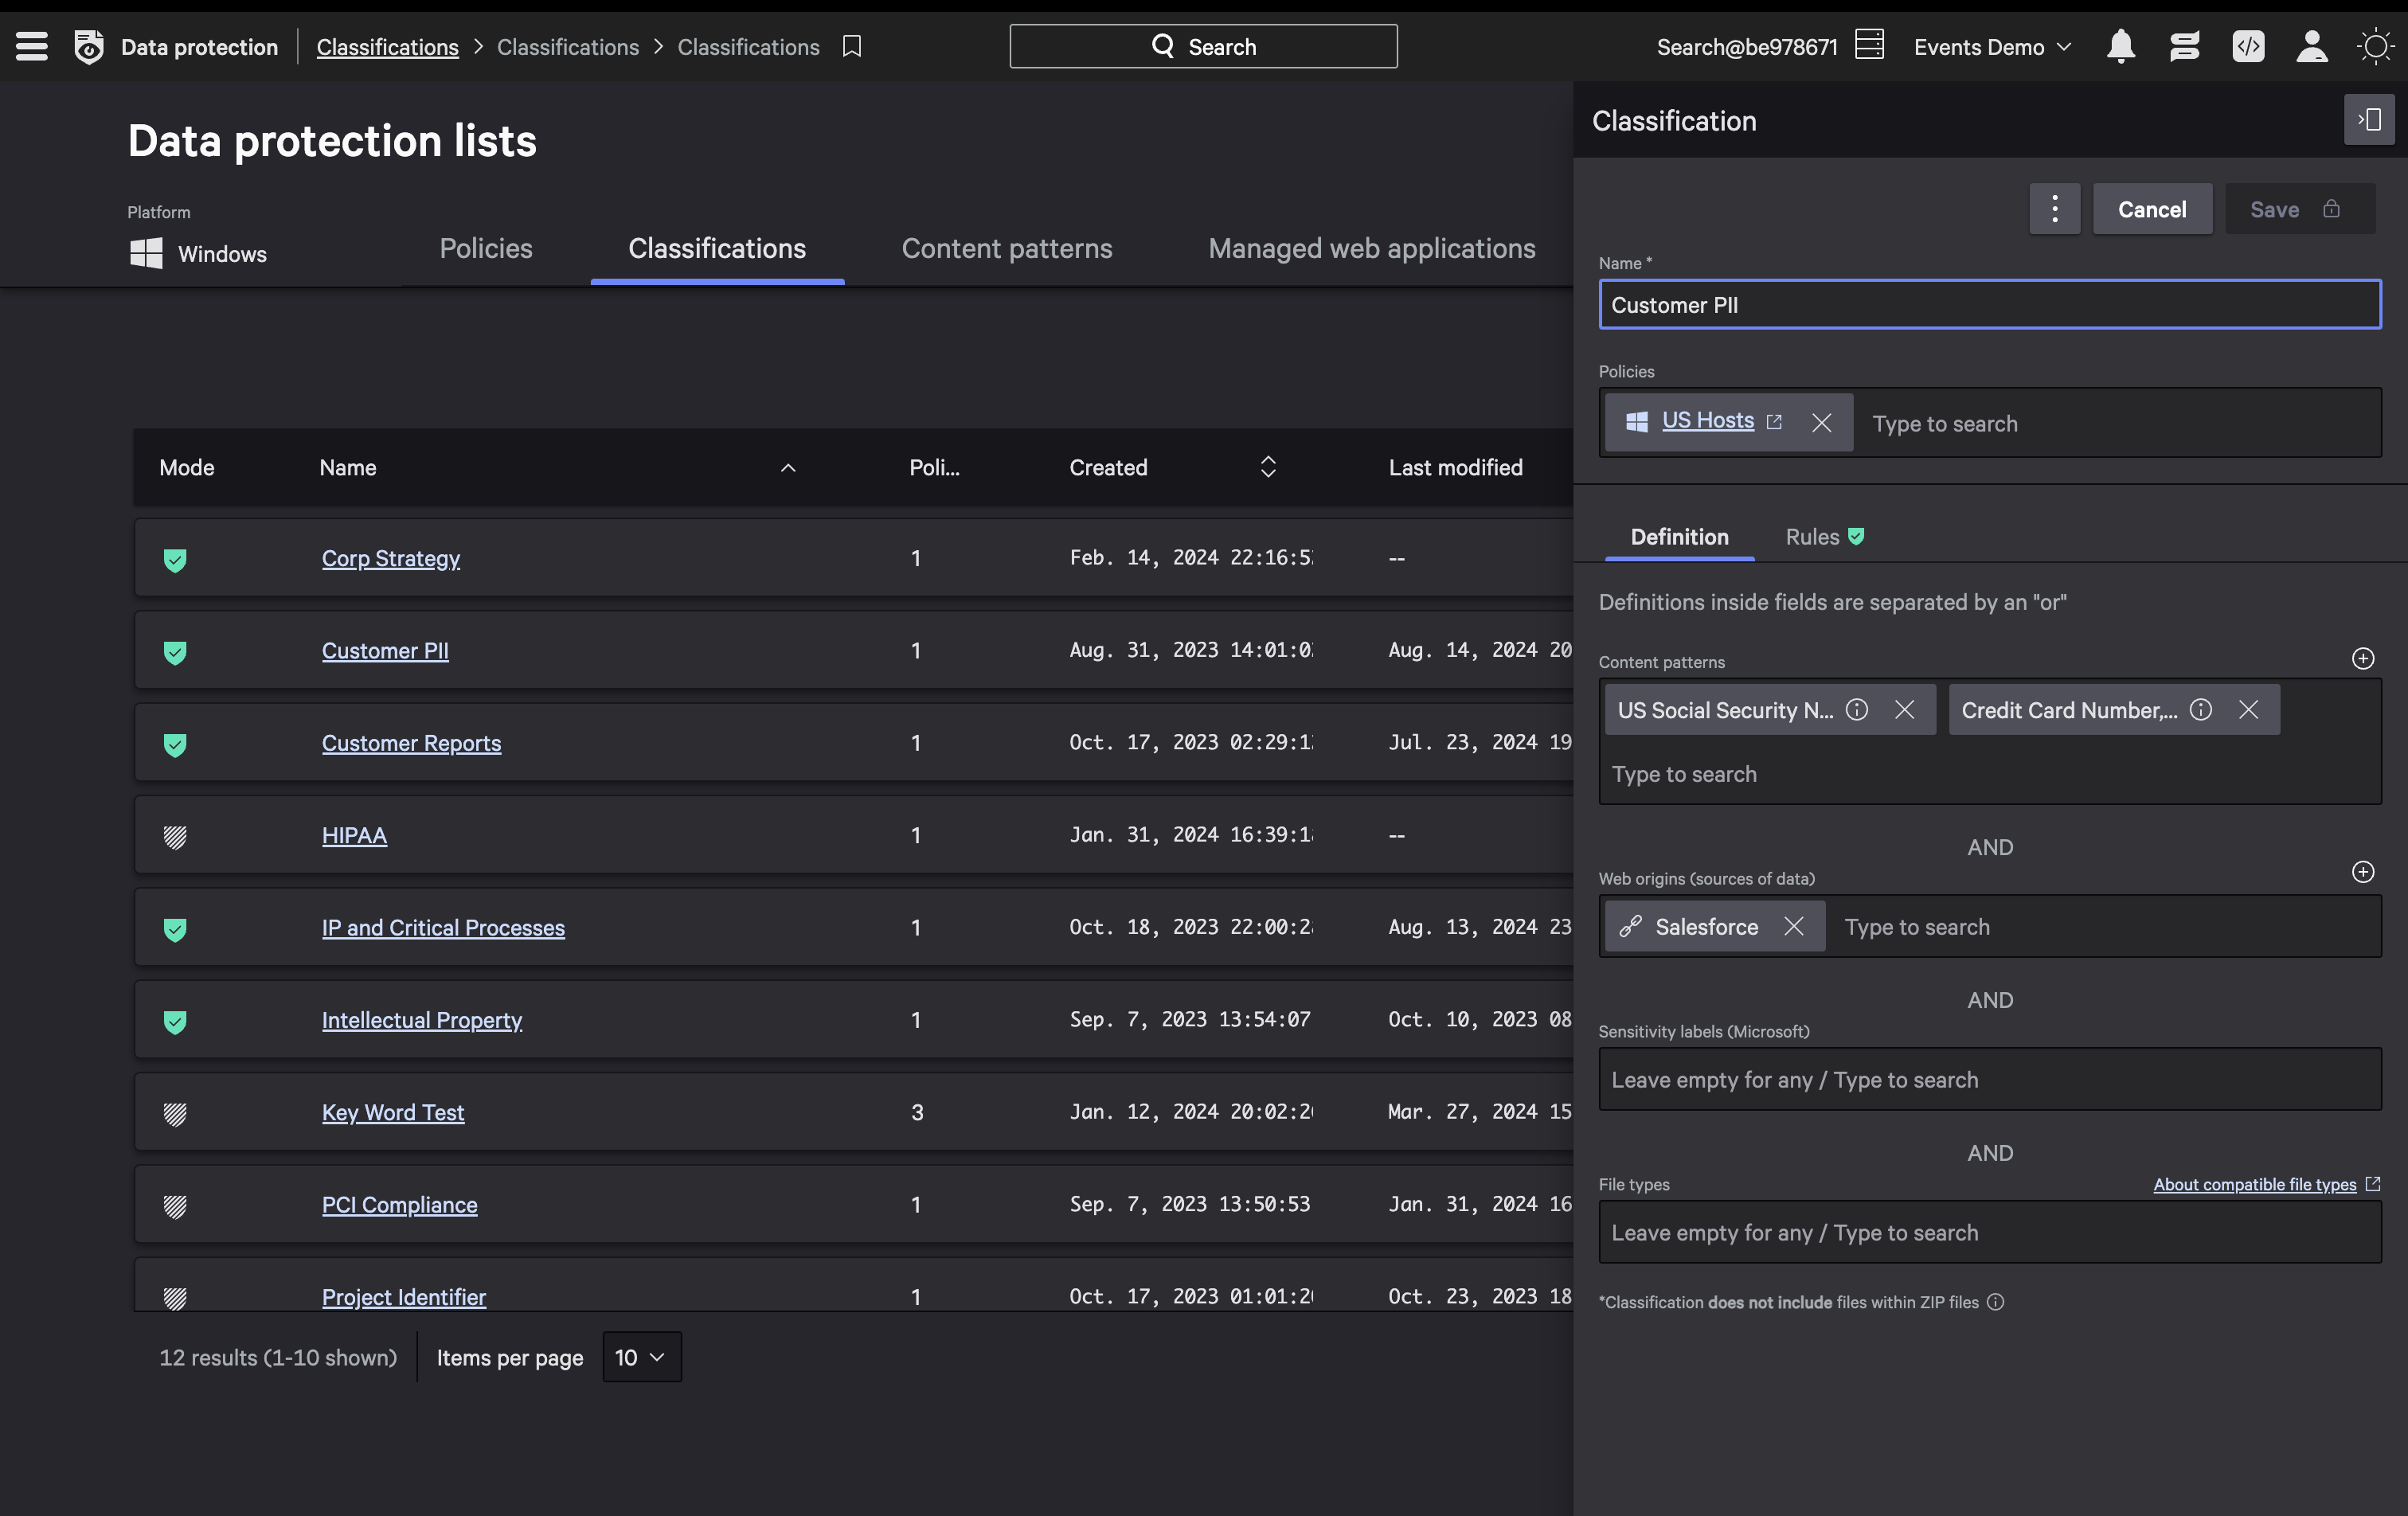Toggle the light/dark theme sun icon
Screen dimensions: 2408x1516
coord(2374,46)
